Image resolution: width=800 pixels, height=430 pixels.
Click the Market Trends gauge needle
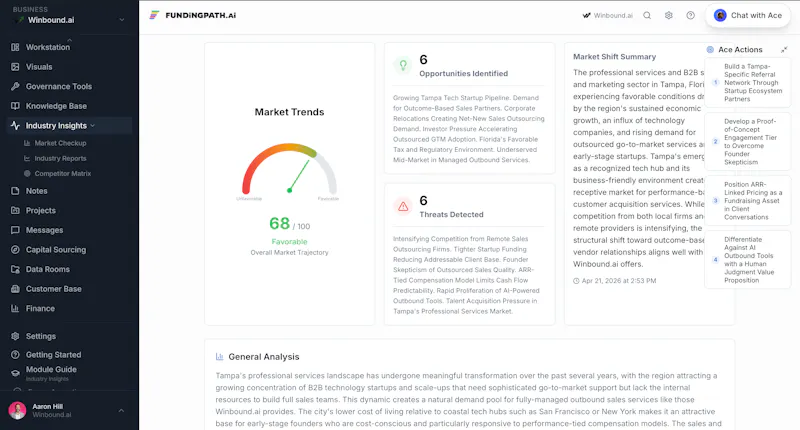[x=299, y=175]
